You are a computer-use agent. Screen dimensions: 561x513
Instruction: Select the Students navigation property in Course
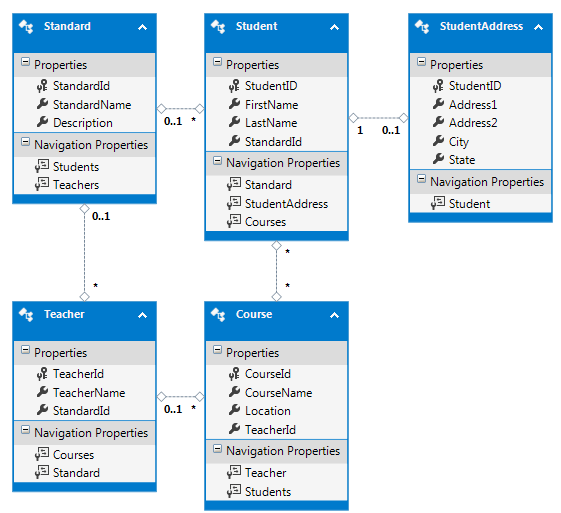[268, 492]
